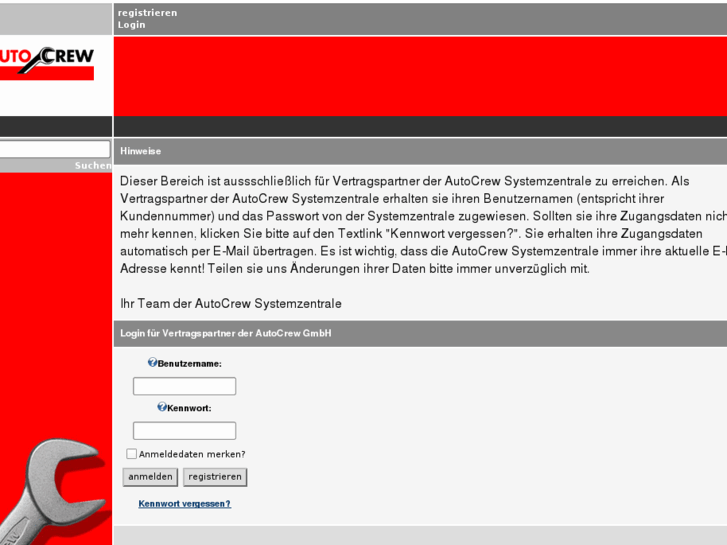Click the AutoCrew logo

(x=47, y=63)
